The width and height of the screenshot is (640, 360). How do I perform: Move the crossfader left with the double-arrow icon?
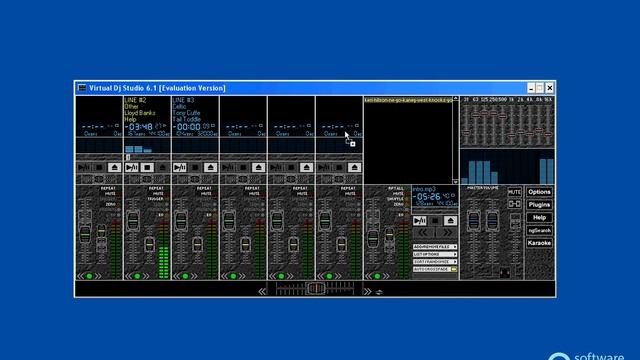pyautogui.click(x=262, y=291)
